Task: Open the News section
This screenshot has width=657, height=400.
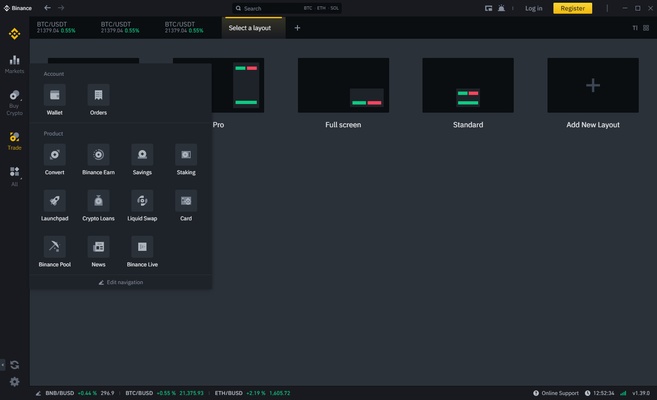Action: coord(98,252)
